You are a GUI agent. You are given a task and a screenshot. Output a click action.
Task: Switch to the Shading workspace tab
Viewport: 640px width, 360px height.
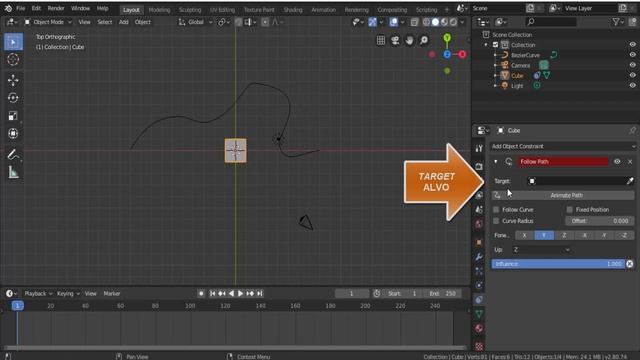293,9
